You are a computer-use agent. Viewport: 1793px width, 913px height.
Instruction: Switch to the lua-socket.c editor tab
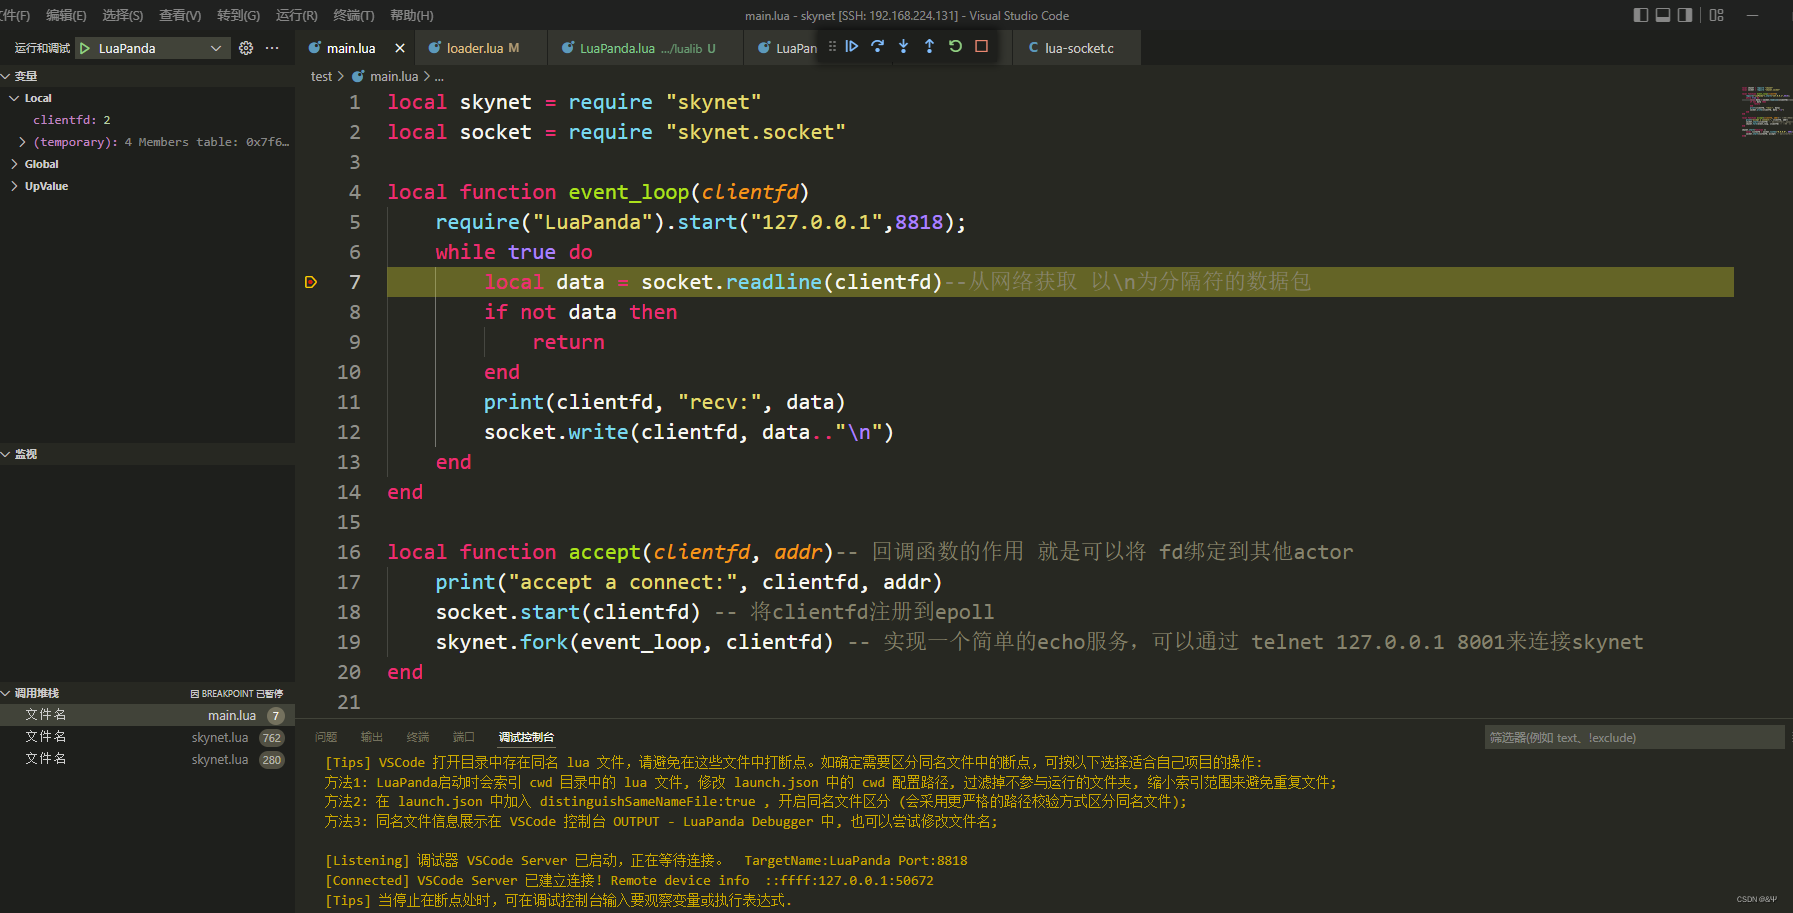pos(1078,48)
